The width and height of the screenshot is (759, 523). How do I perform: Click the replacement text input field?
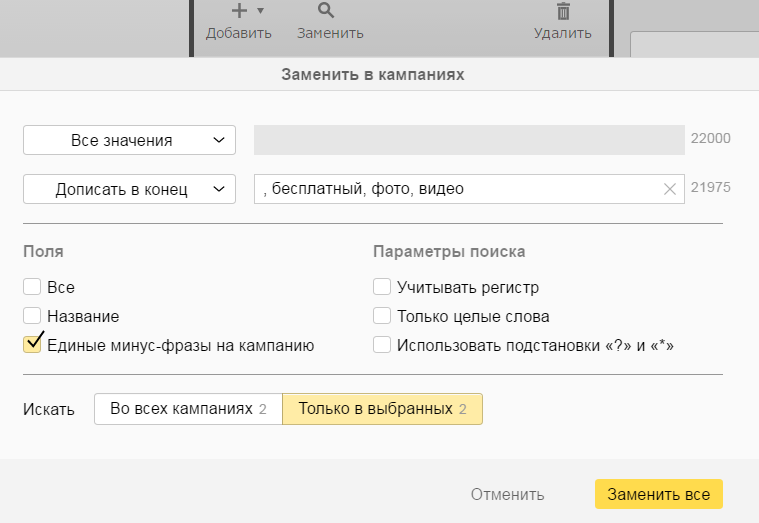455,189
